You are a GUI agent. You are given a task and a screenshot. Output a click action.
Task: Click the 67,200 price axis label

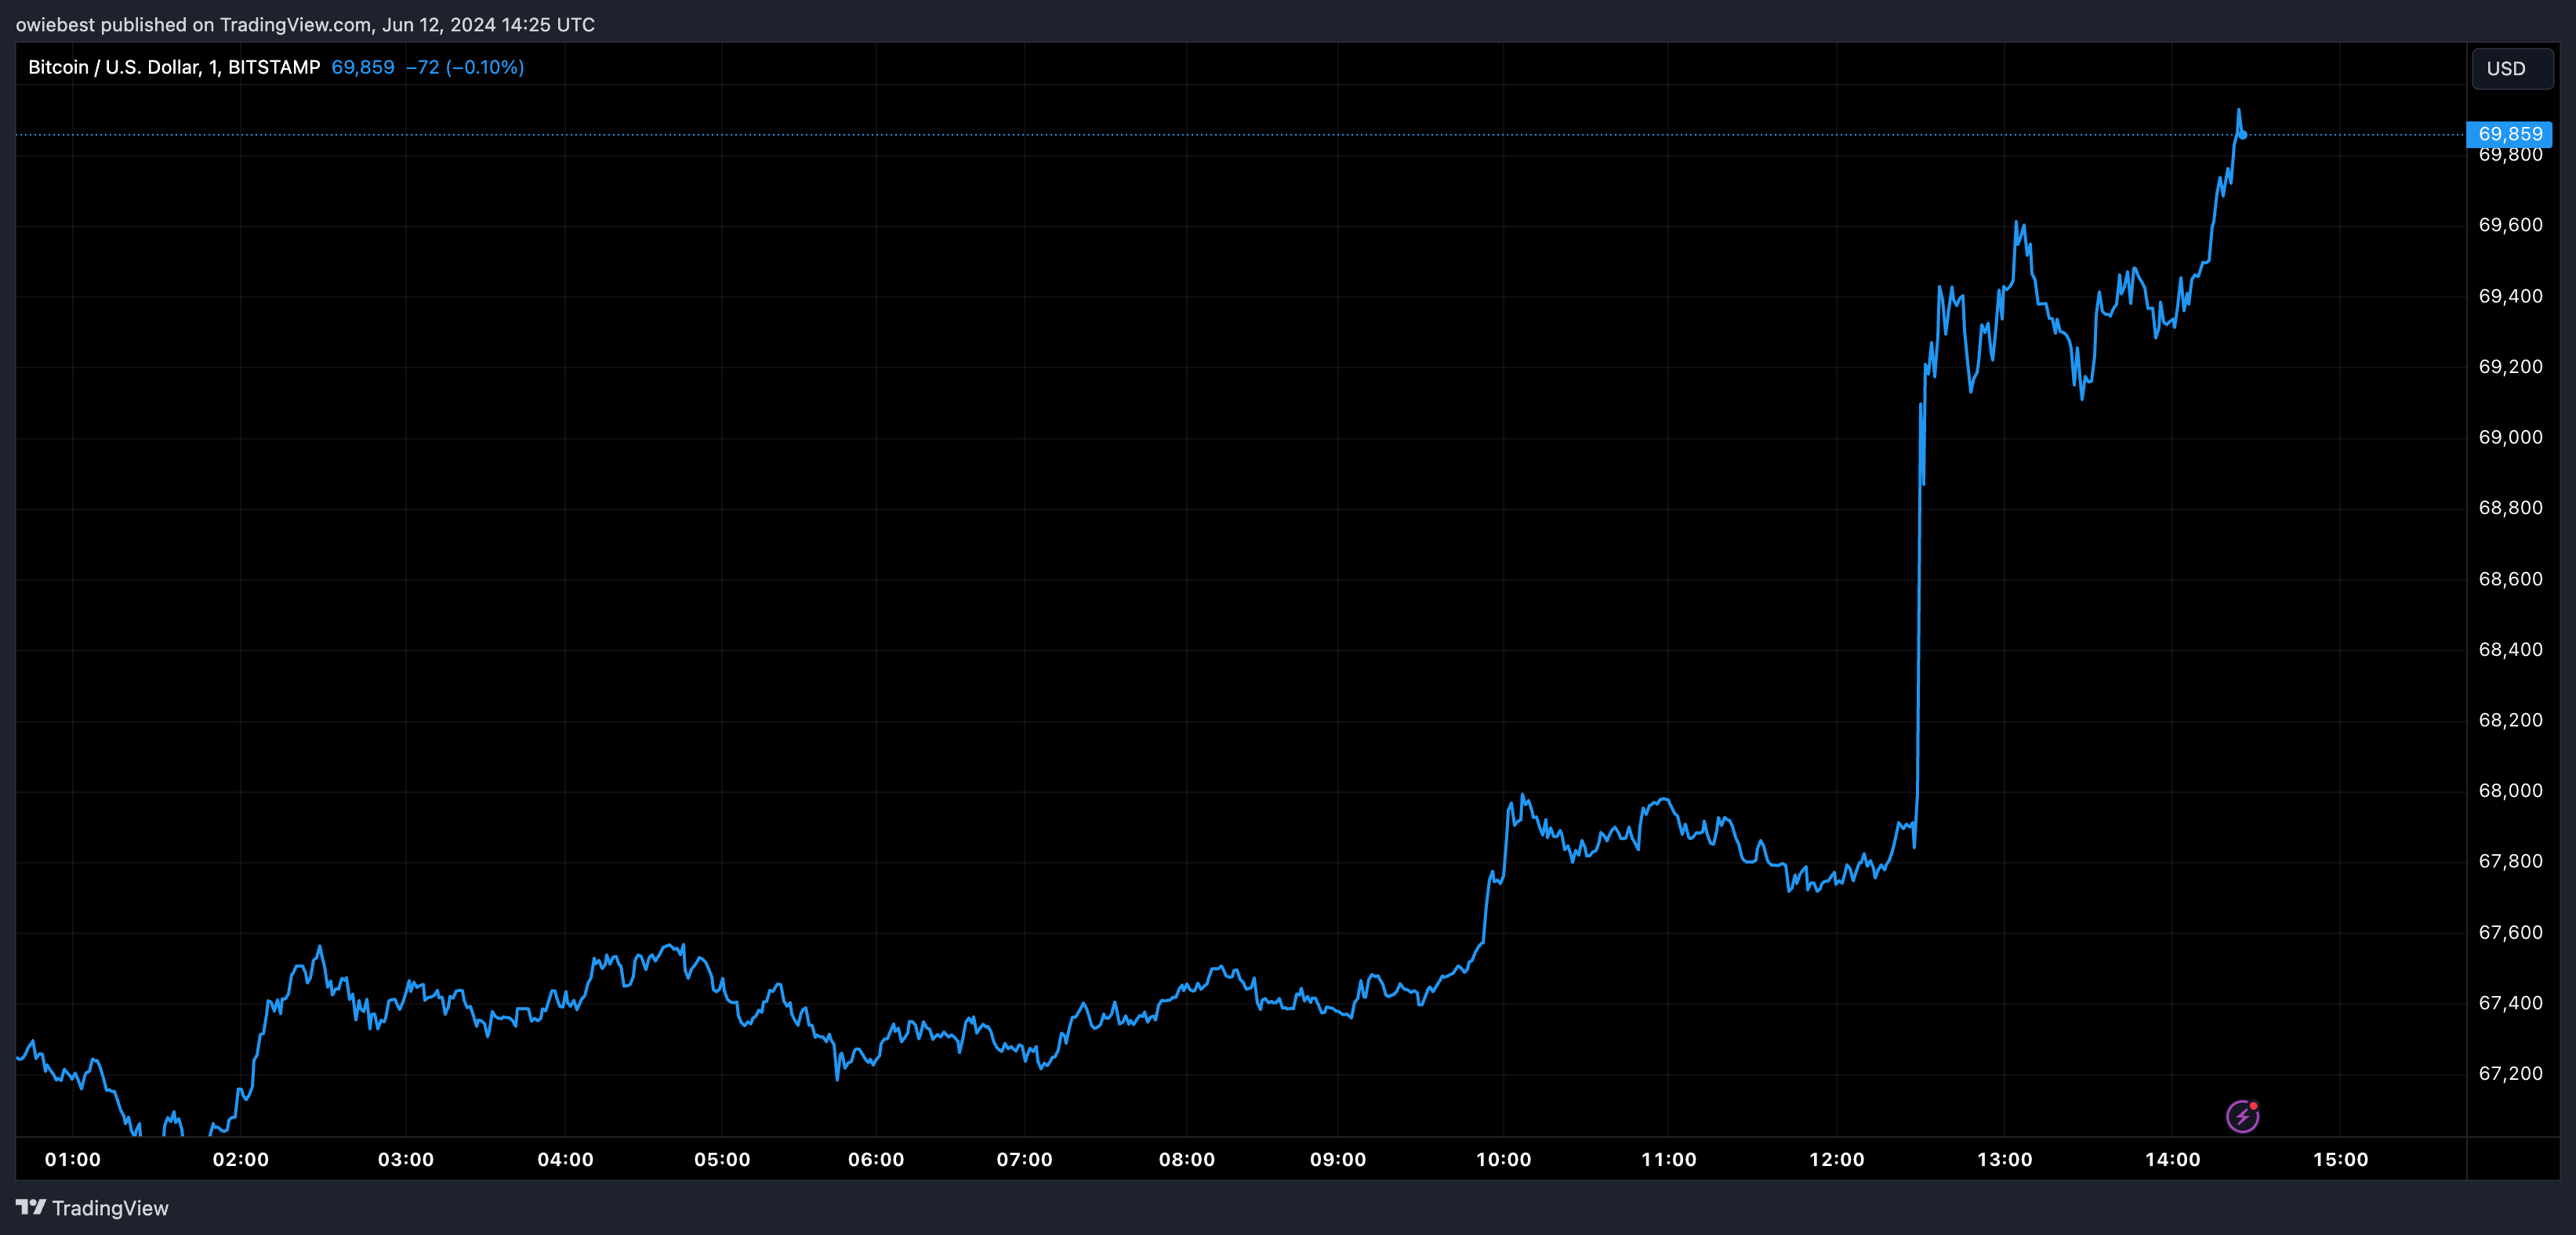[x=2510, y=1073]
